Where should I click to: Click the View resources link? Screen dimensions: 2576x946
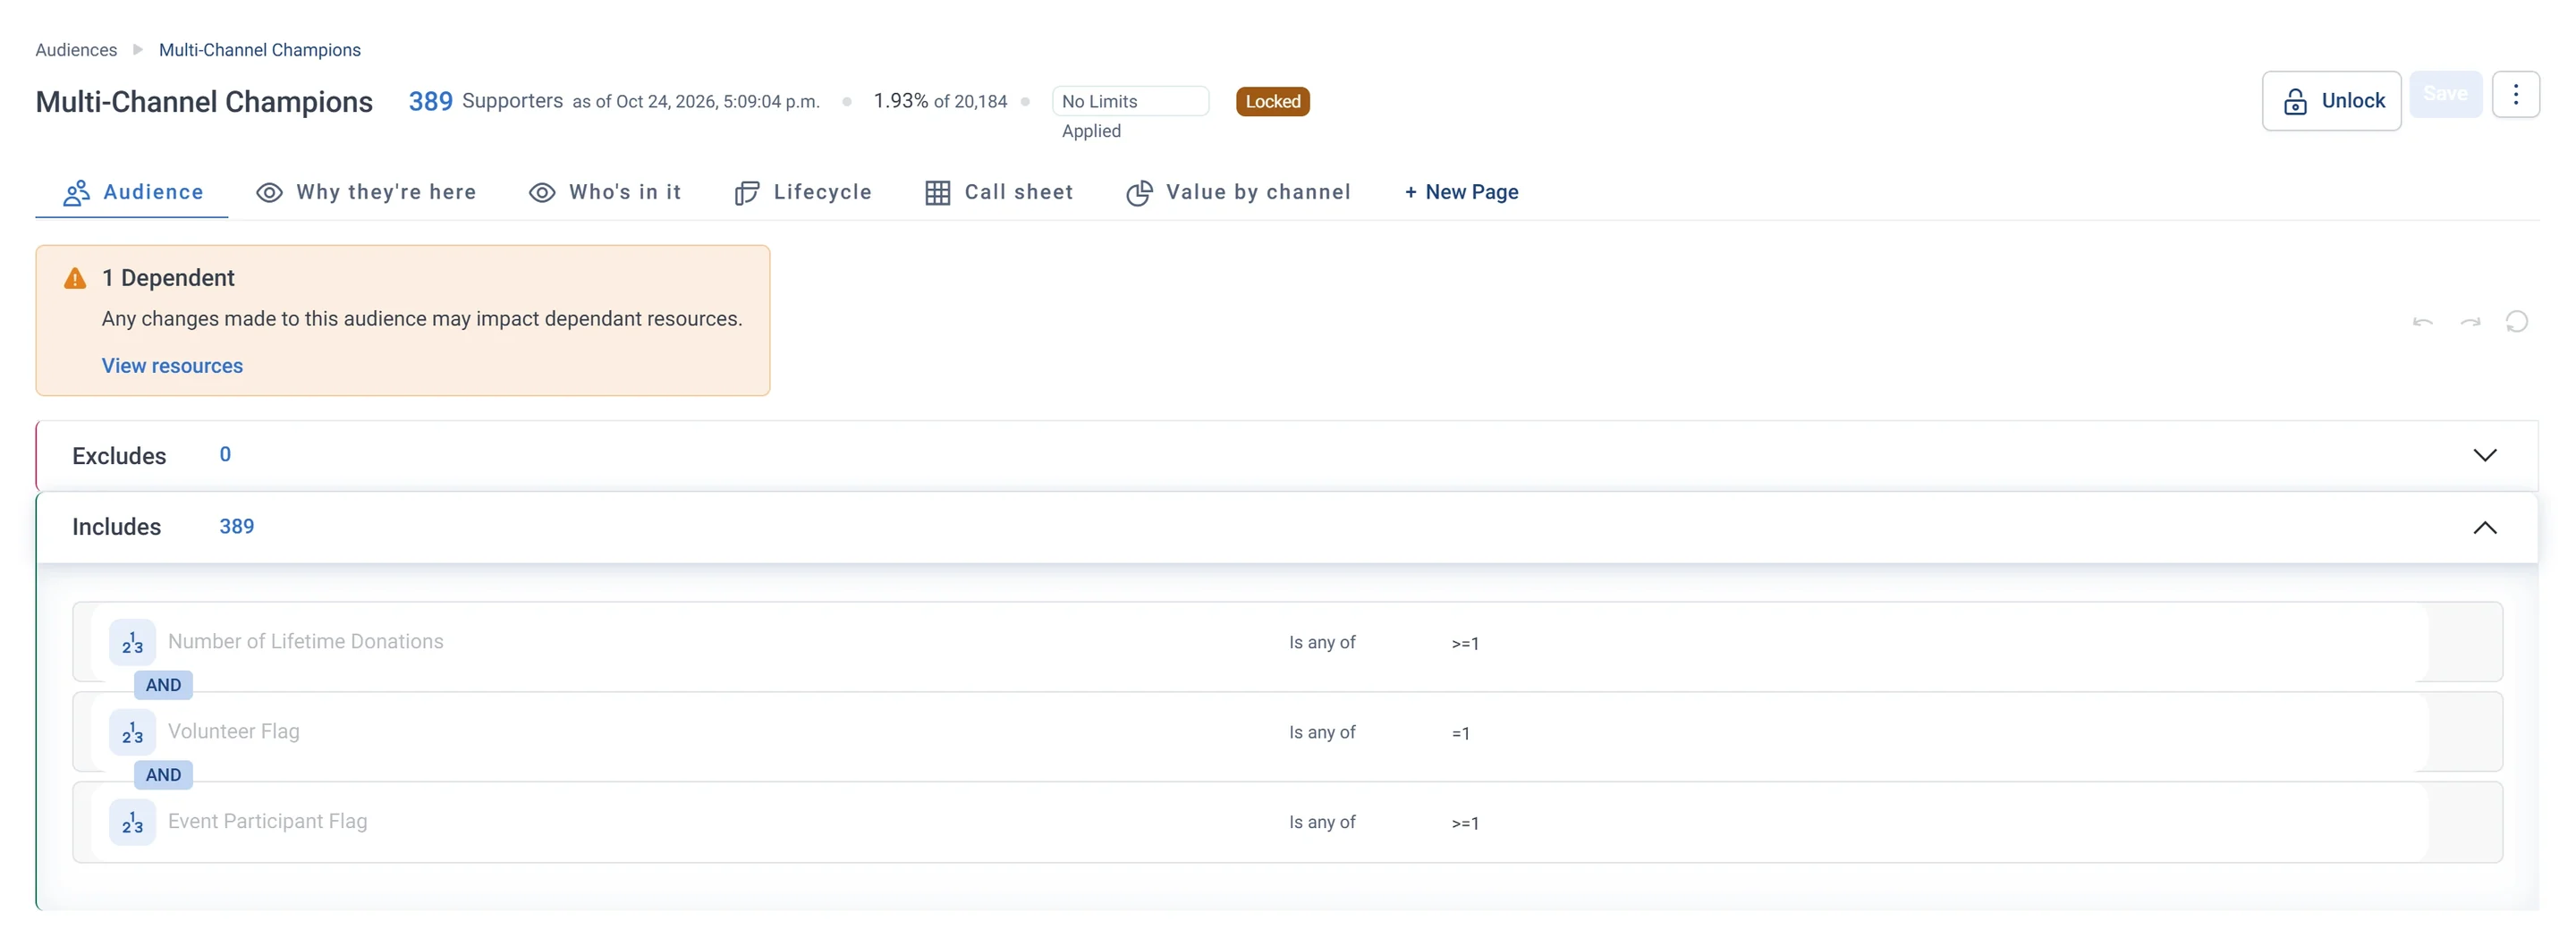(x=172, y=366)
